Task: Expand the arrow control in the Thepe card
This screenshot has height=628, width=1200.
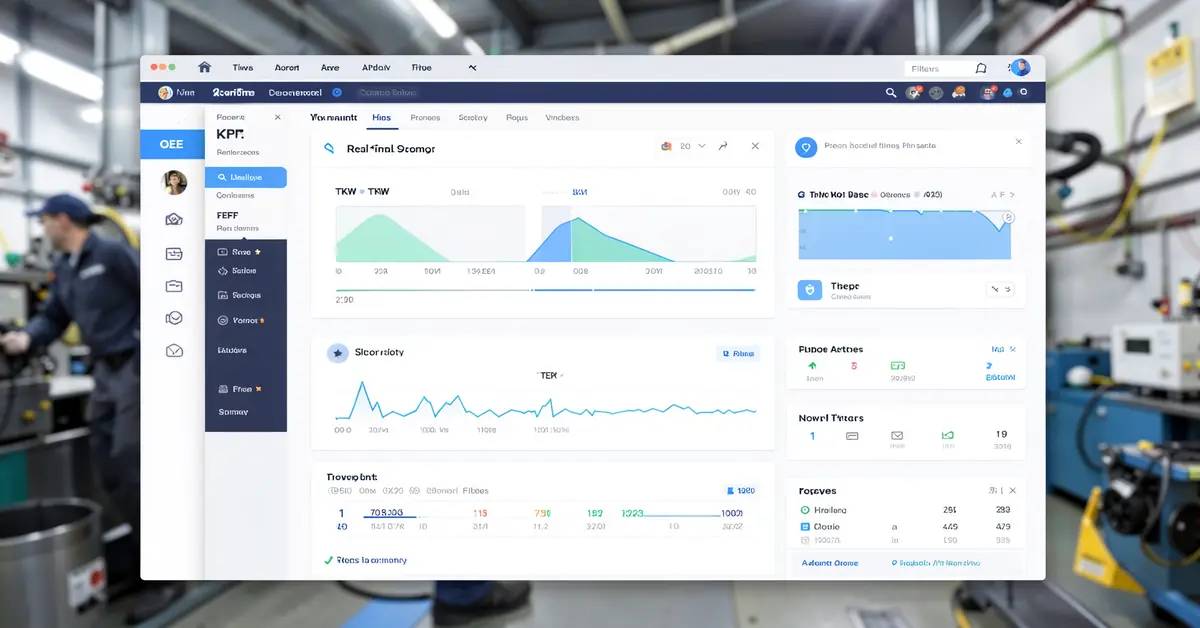Action: click(1000, 290)
